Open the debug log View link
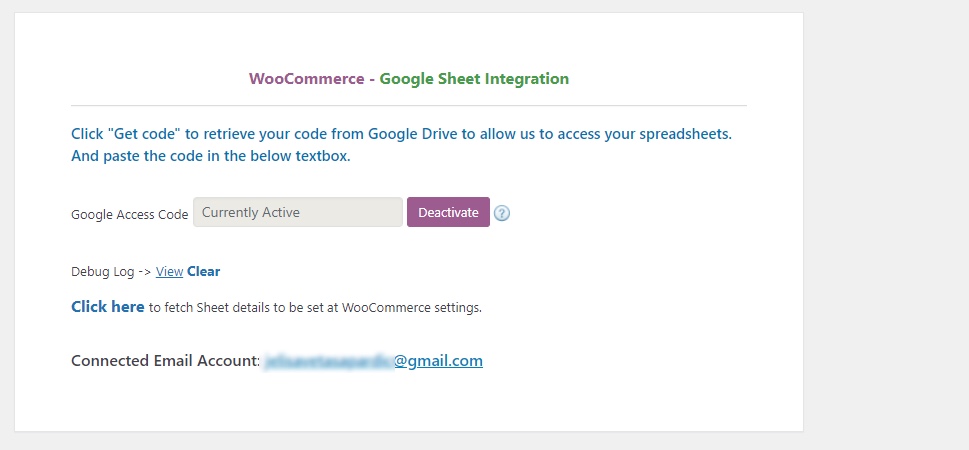Viewport: 969px width, 450px height. 169,271
